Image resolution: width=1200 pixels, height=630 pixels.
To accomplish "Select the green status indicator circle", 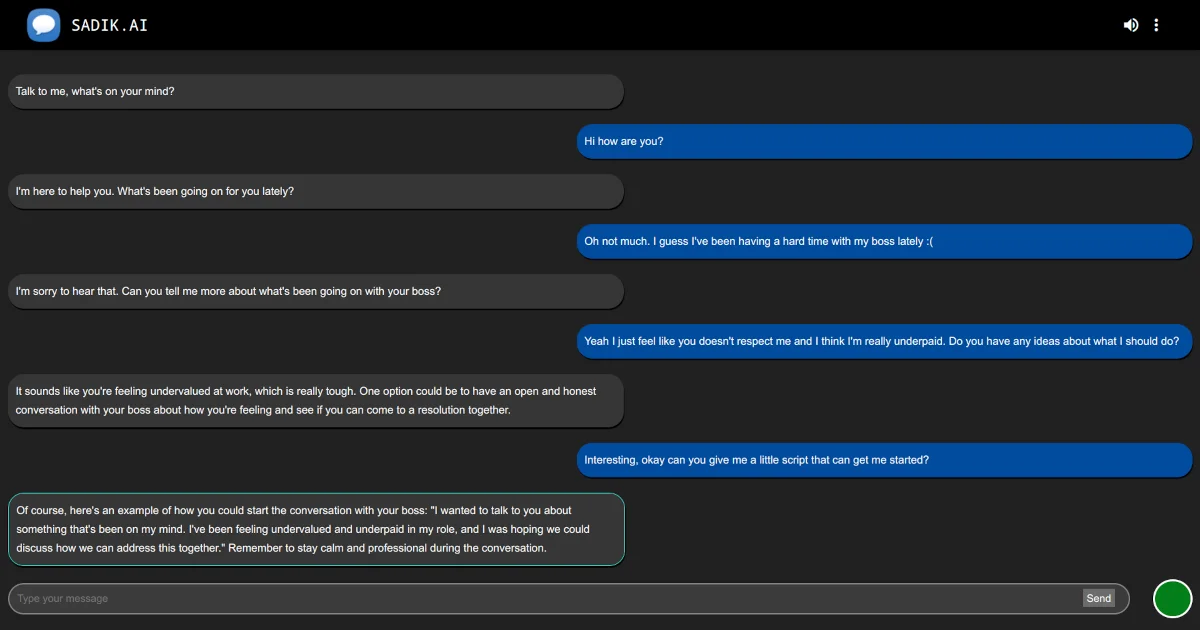I will [1172, 598].
